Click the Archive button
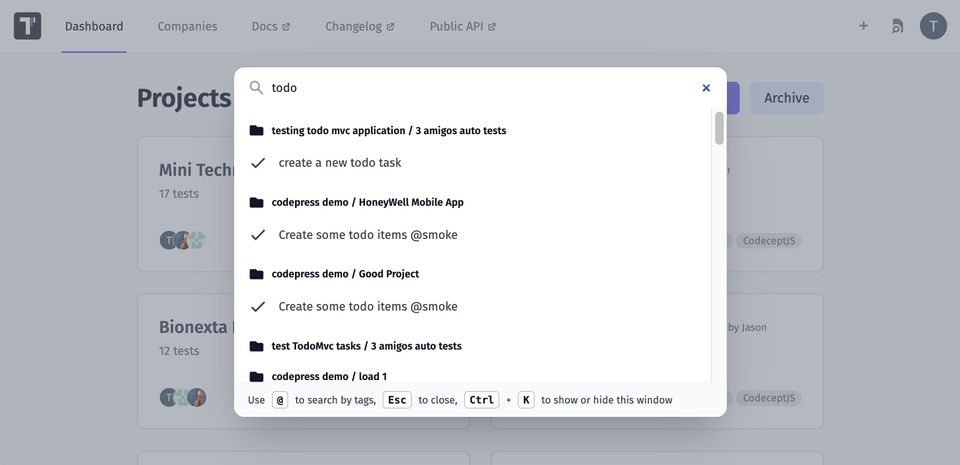This screenshot has height=465, width=960. 787,98
